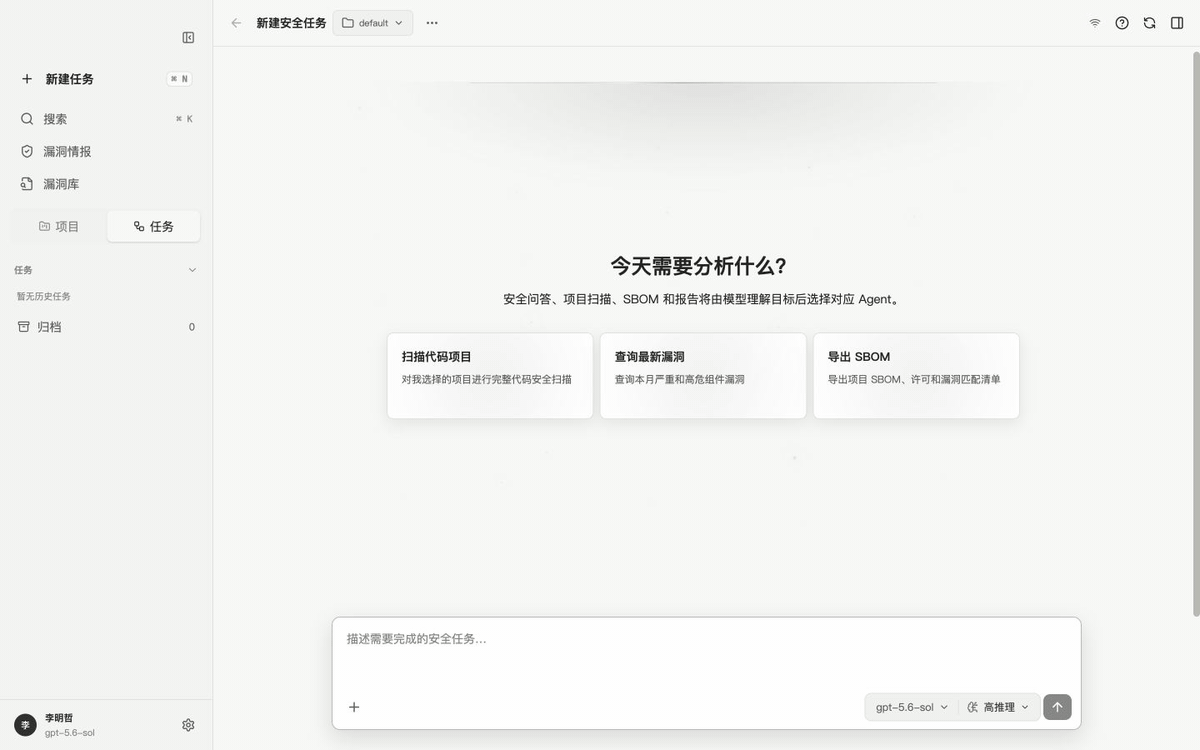Click the vertical scrollbar on right edge
1200x750 pixels.
1195,332
